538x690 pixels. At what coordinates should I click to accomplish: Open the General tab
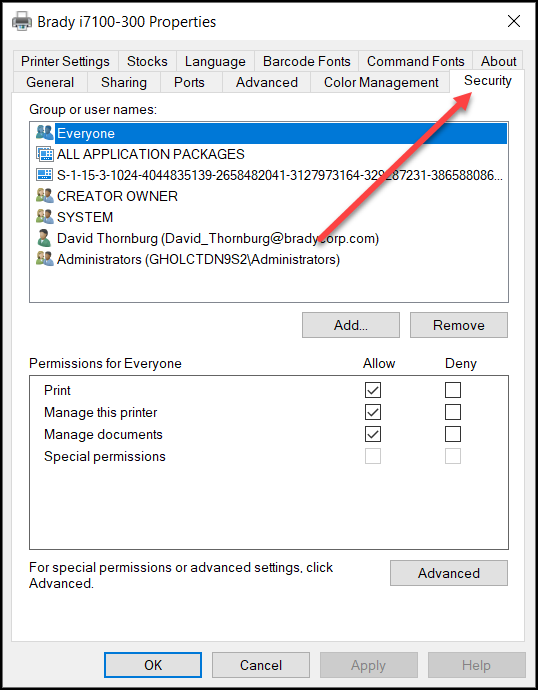(50, 82)
